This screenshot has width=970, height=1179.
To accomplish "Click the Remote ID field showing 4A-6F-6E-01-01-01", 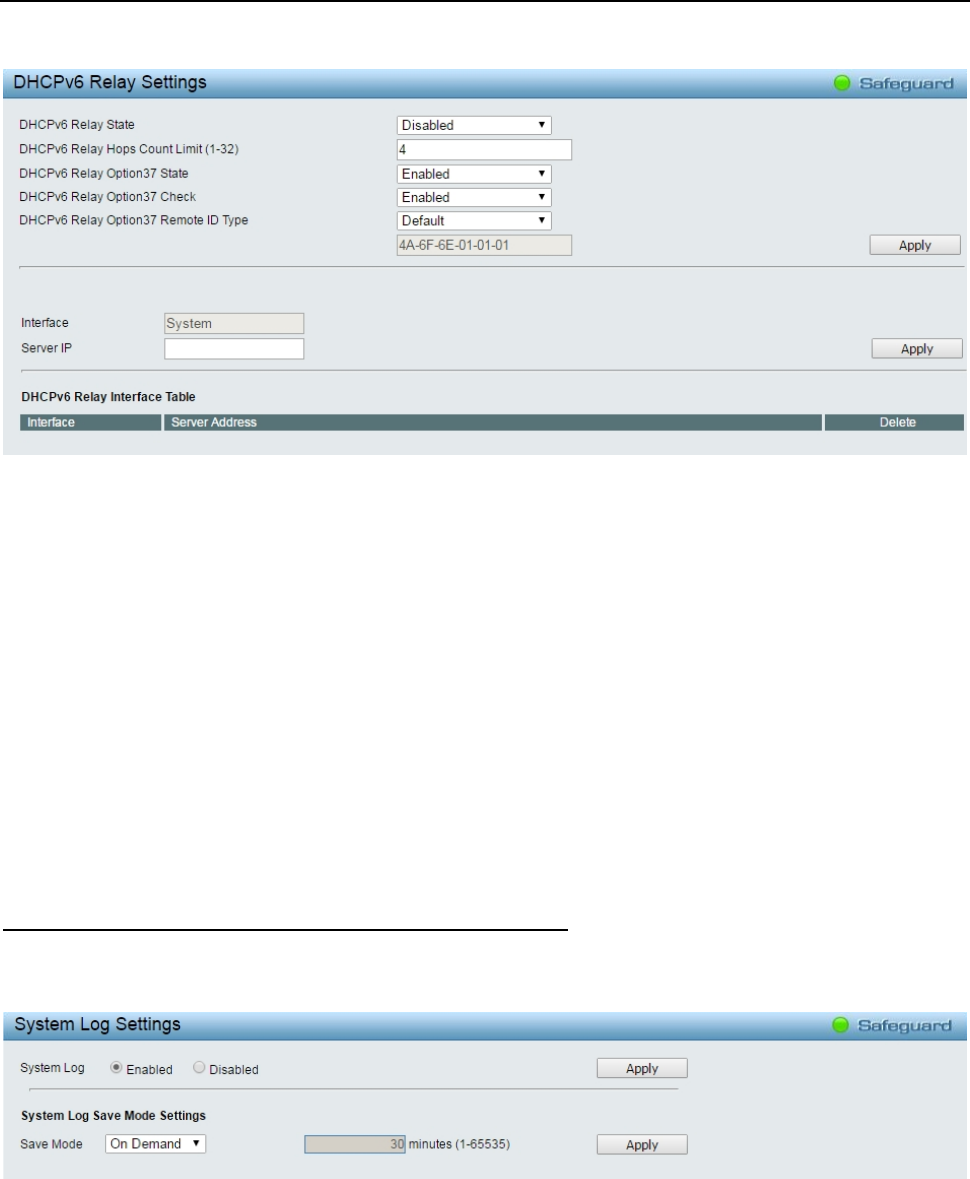I will [484, 245].
